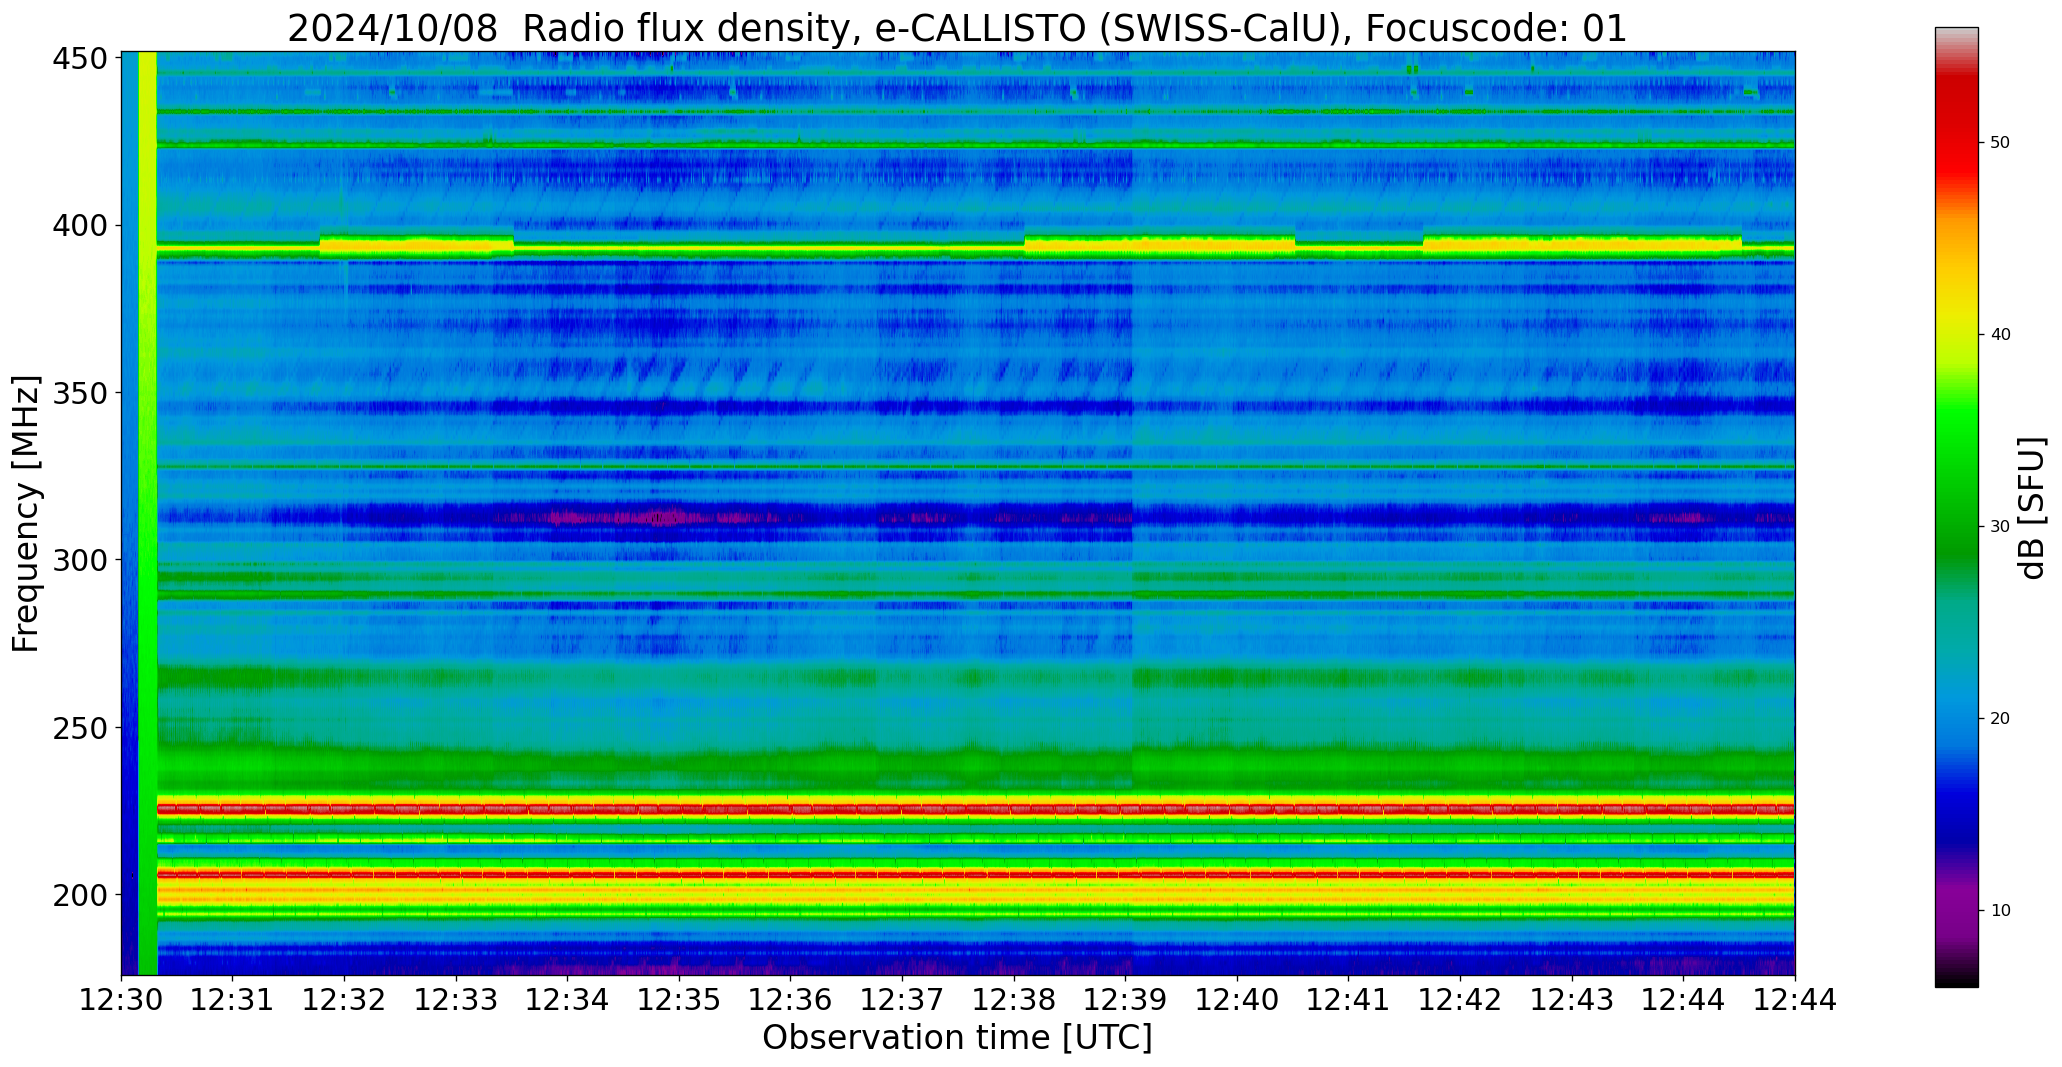Click the 'Frequency [MHz]' y-axis label
Image resolution: width=2062 pixels, height=1067 pixels.
pos(26,514)
